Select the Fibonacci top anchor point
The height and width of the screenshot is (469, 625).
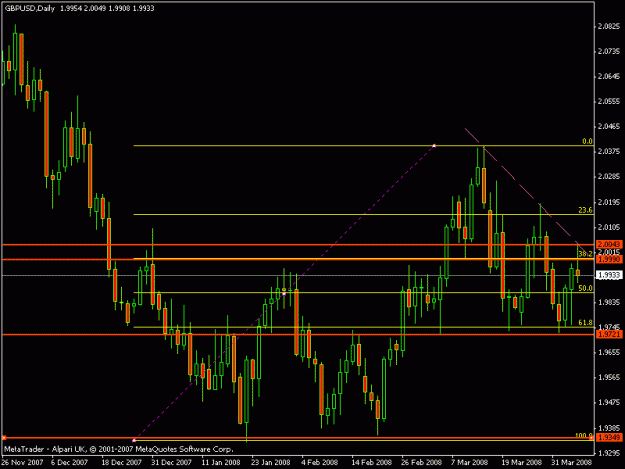(x=434, y=146)
